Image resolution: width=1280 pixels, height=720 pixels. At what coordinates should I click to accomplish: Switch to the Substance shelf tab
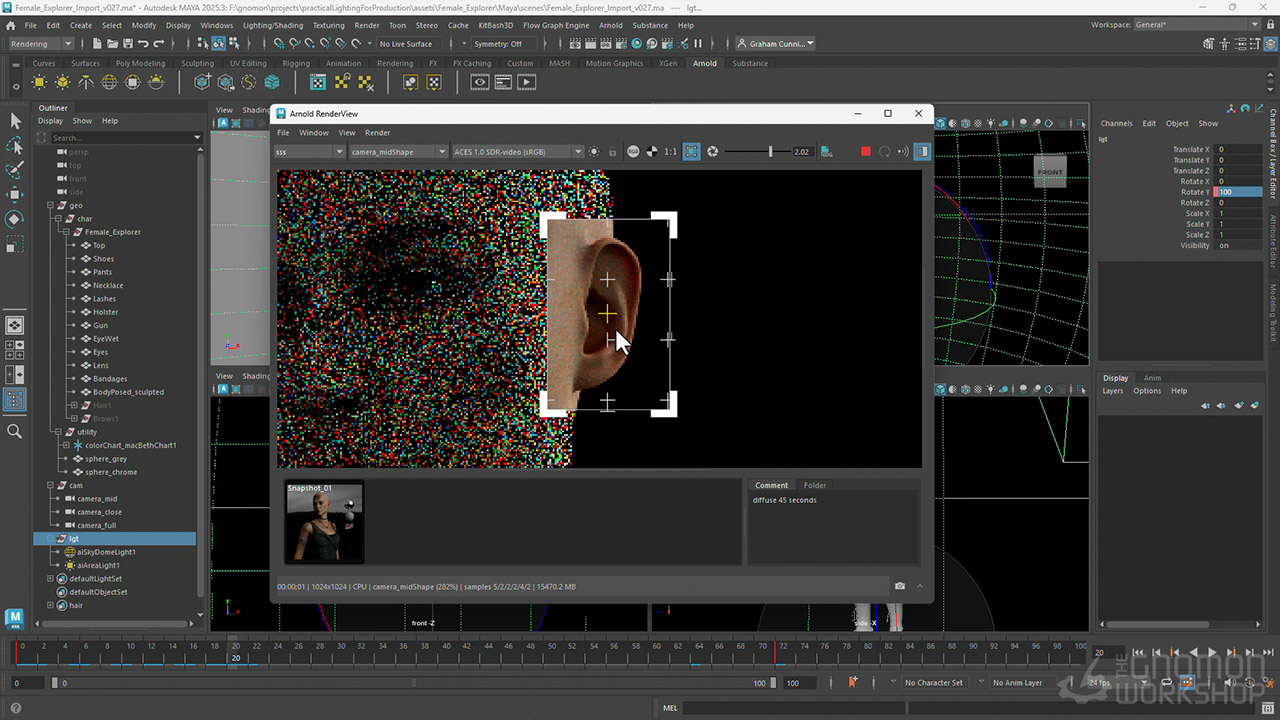click(750, 63)
